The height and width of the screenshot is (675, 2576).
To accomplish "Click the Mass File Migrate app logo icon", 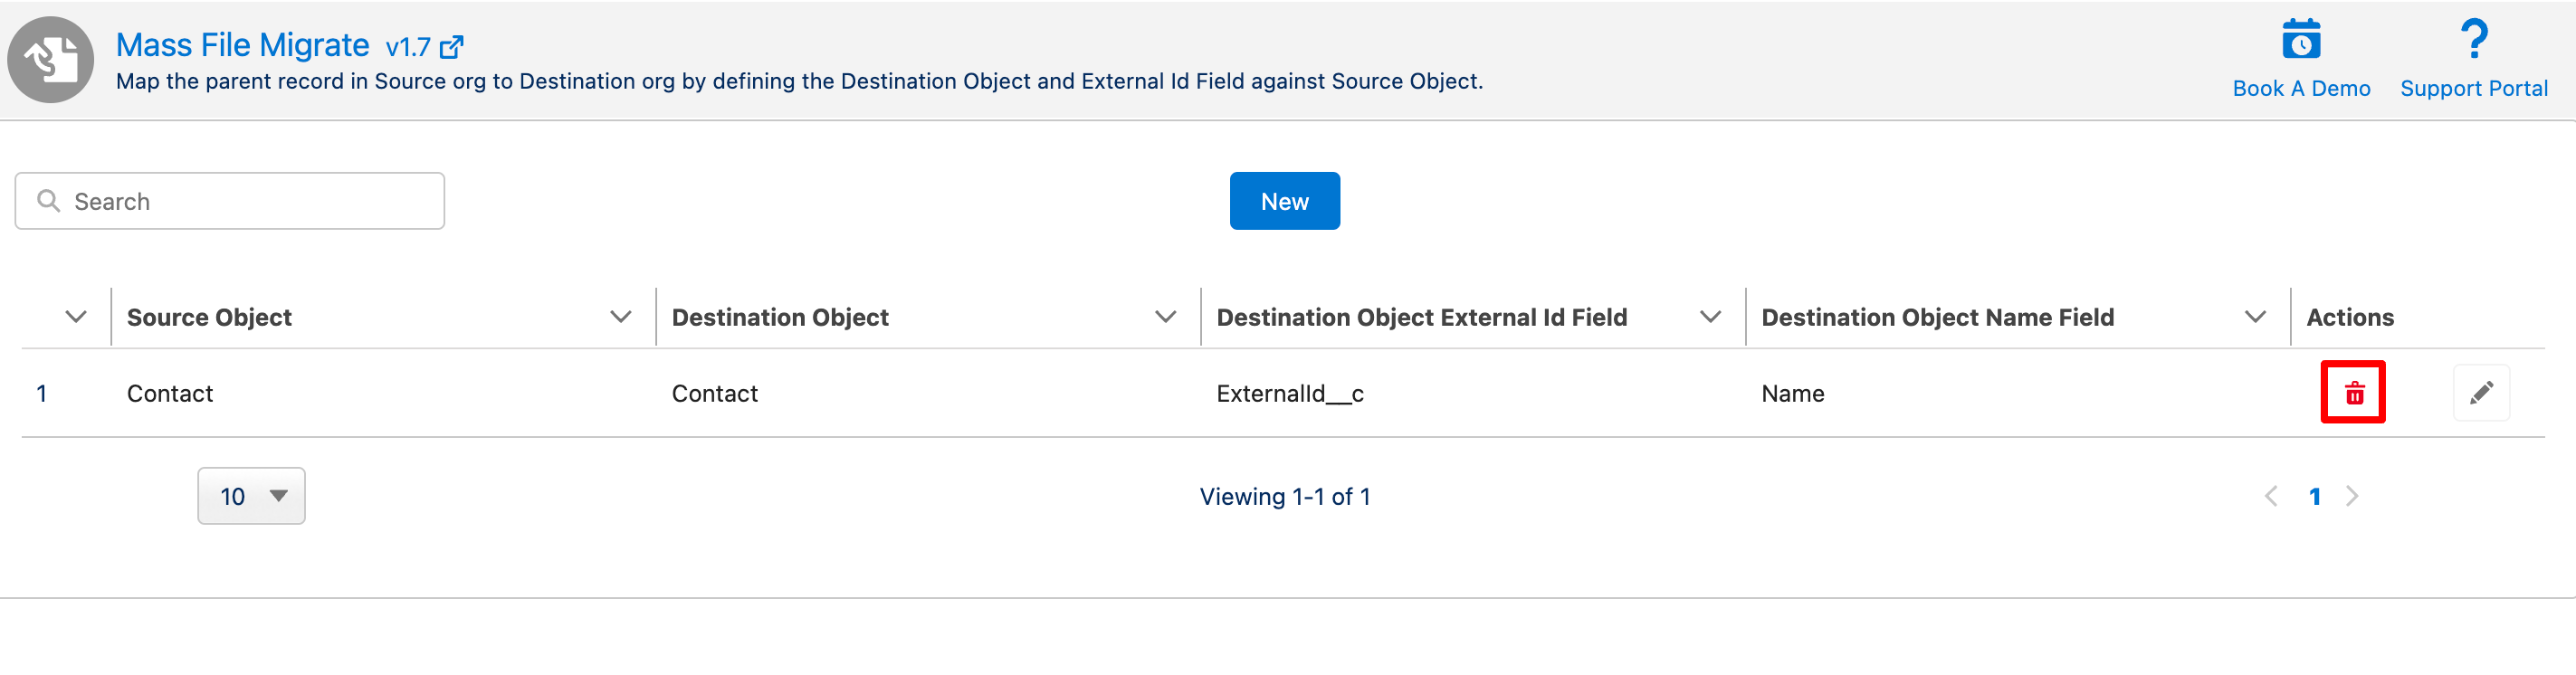I will tap(51, 60).
